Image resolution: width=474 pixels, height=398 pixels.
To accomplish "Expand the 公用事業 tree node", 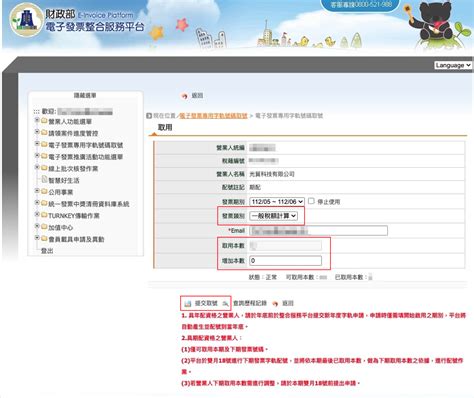I will [37, 191].
